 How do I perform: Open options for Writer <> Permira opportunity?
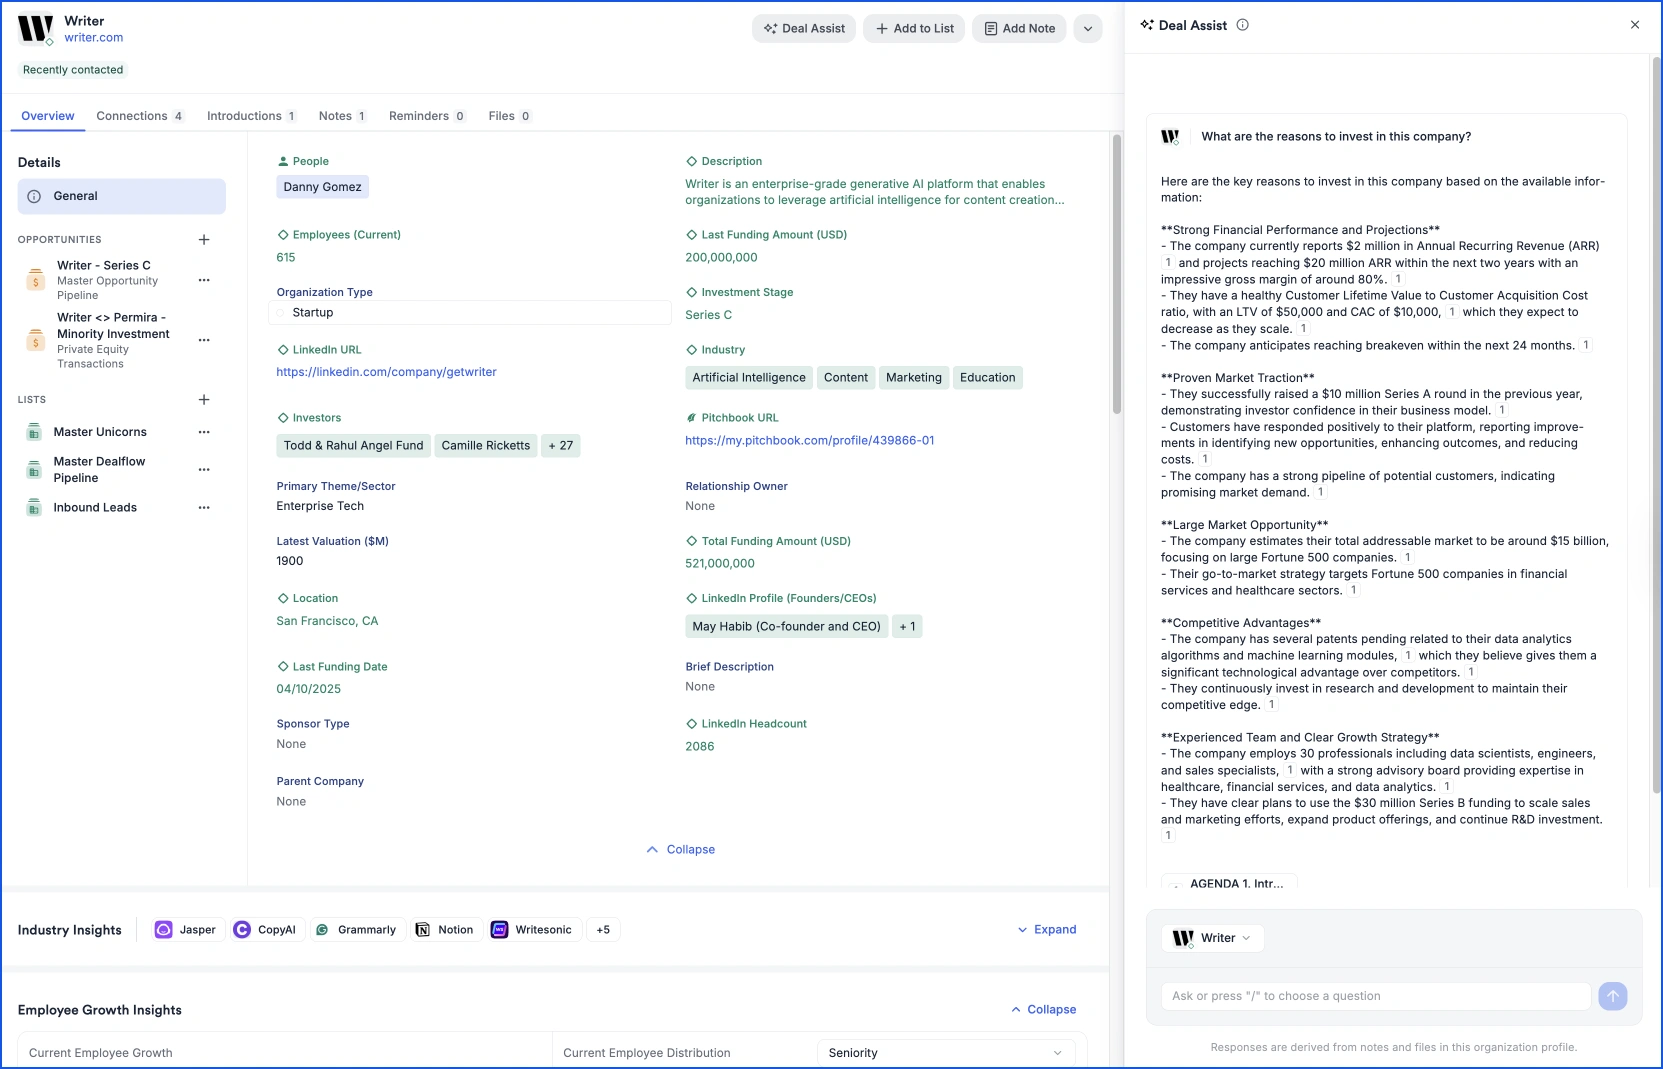pyautogui.click(x=204, y=340)
